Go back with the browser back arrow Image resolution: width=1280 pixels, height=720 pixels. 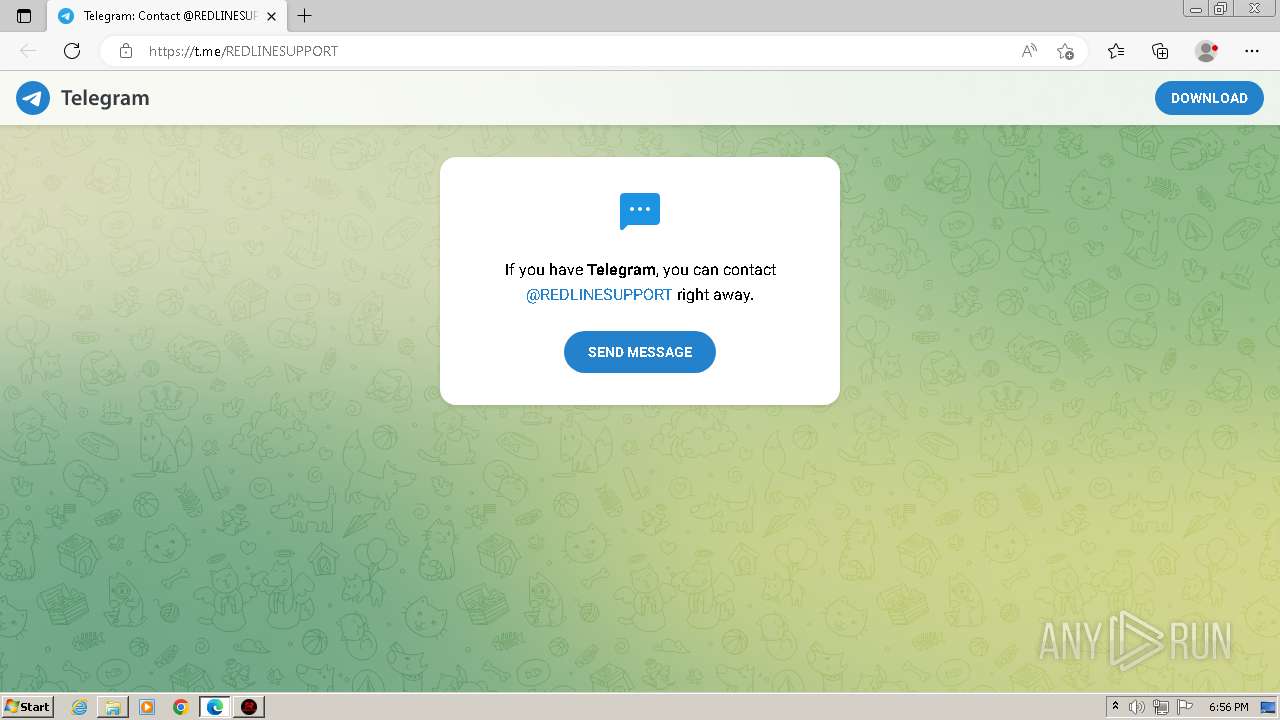tap(28, 51)
